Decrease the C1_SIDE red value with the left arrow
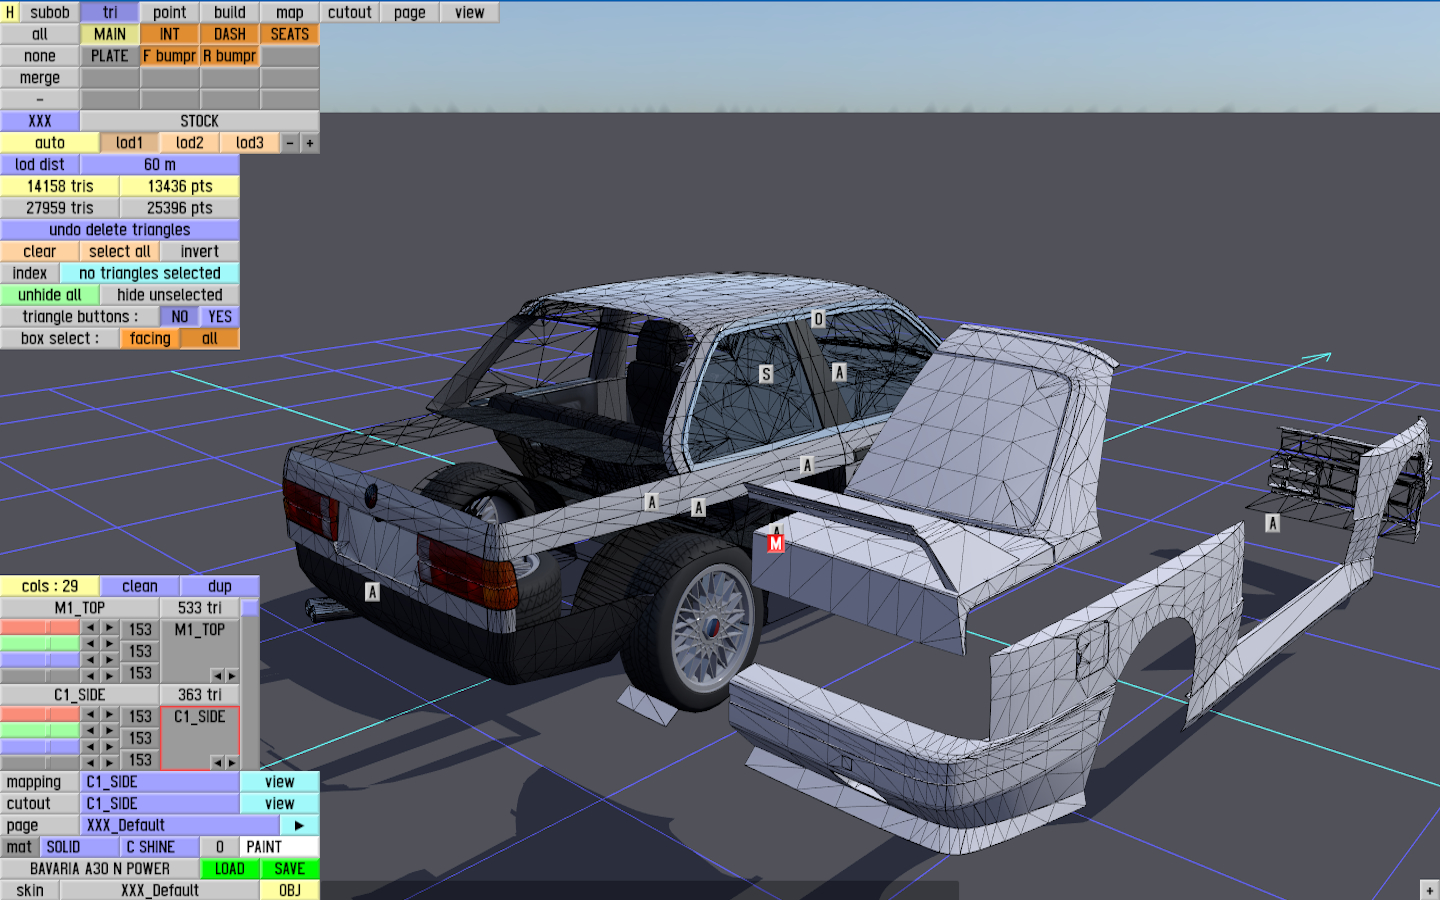The image size is (1440, 900). (90, 715)
